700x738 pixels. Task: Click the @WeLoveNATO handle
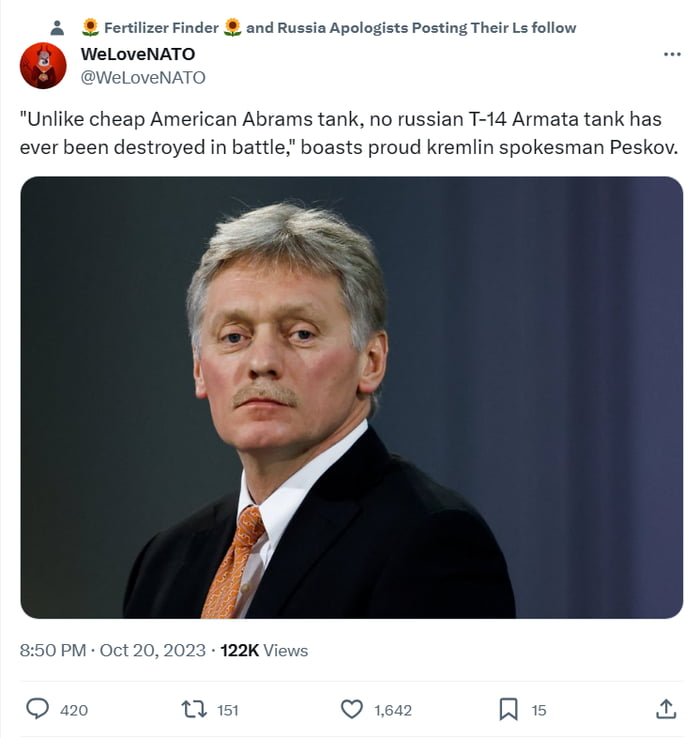point(143,76)
